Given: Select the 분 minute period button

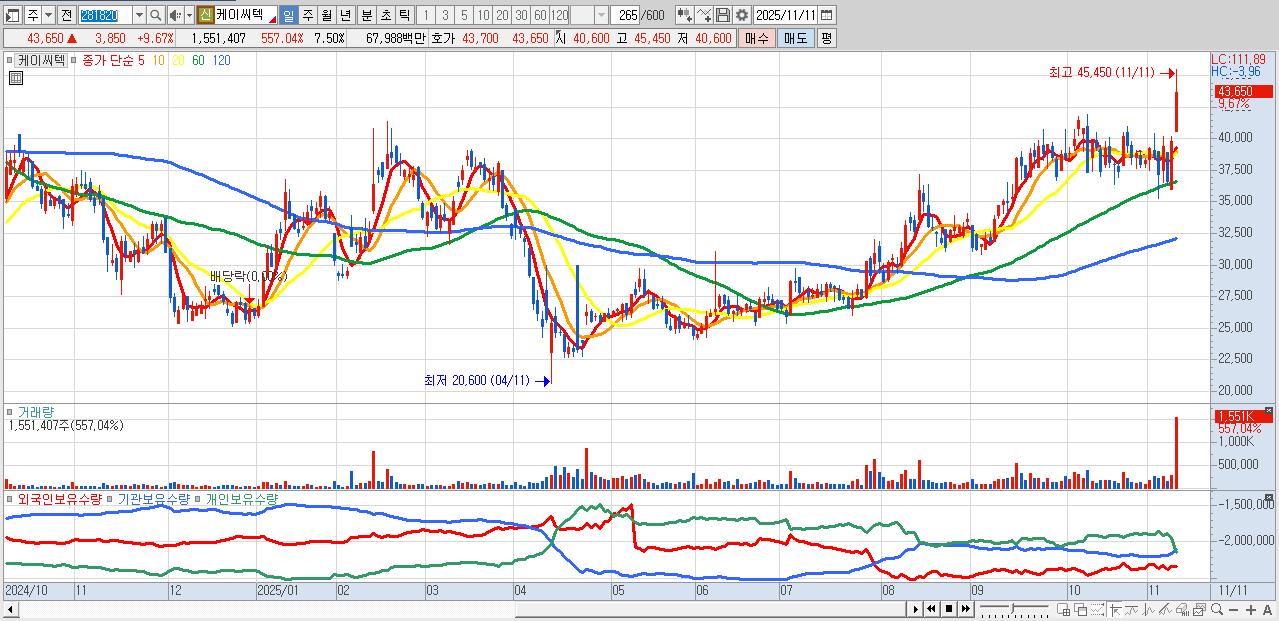Looking at the screenshot, I should (367, 15).
